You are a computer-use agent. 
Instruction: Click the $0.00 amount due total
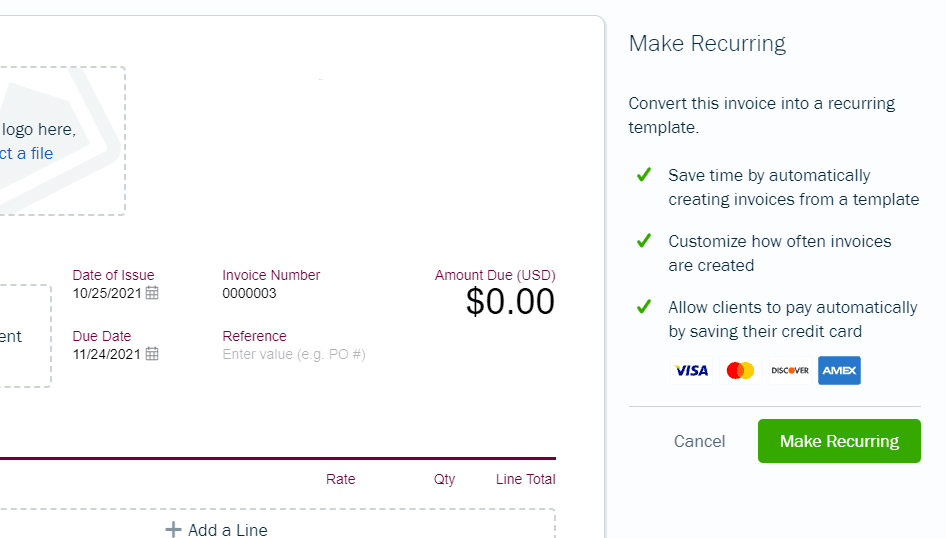click(510, 302)
